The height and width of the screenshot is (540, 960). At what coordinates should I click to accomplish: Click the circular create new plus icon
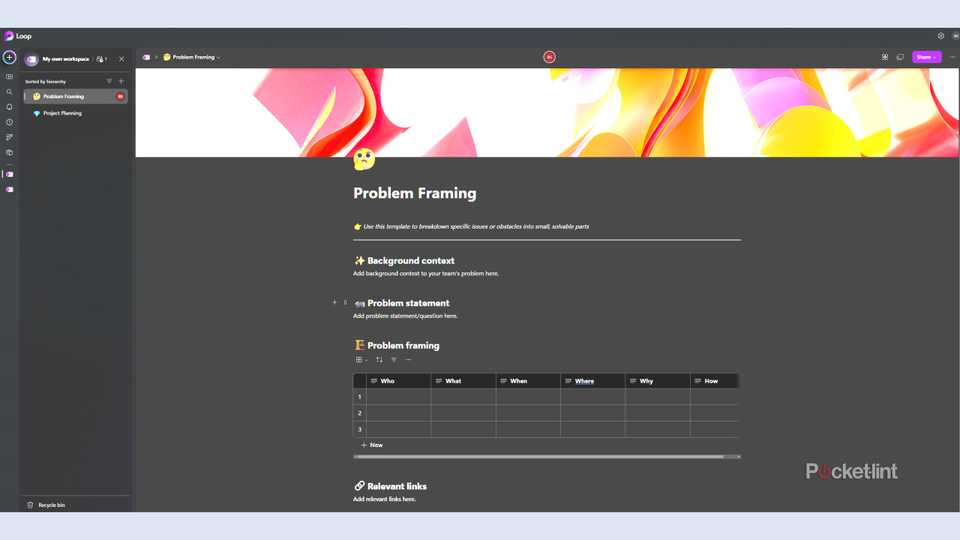click(9, 58)
